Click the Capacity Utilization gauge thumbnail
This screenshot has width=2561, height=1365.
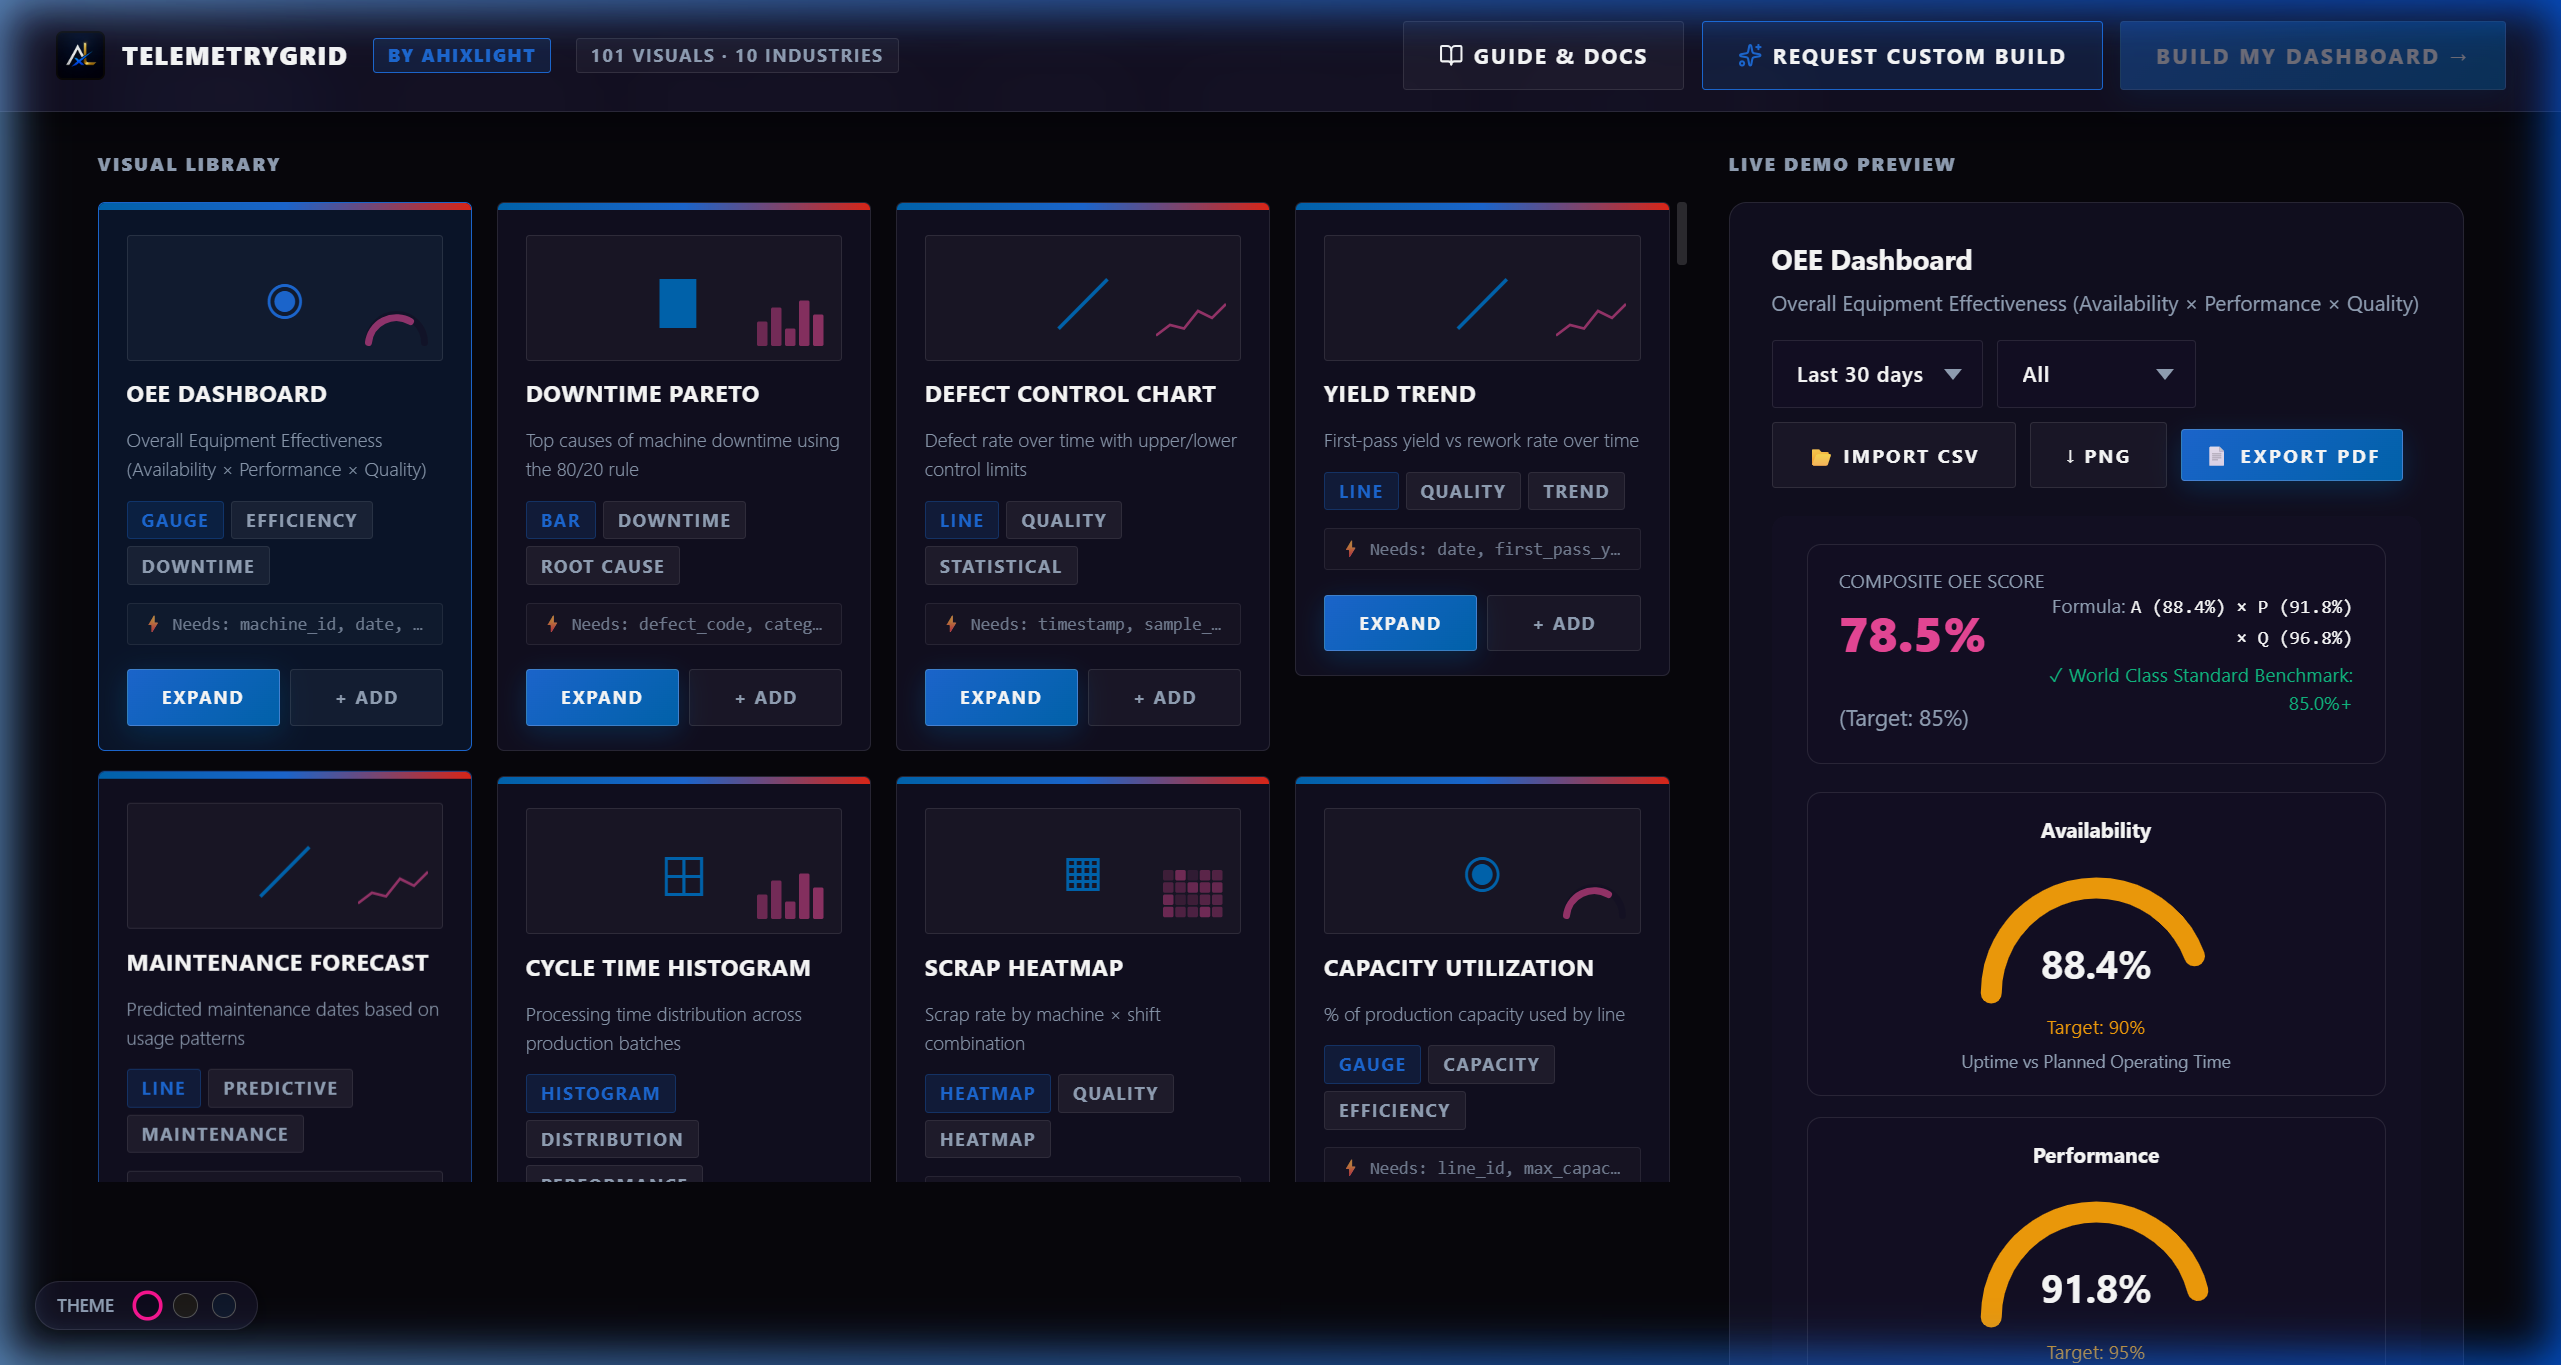[1481, 871]
